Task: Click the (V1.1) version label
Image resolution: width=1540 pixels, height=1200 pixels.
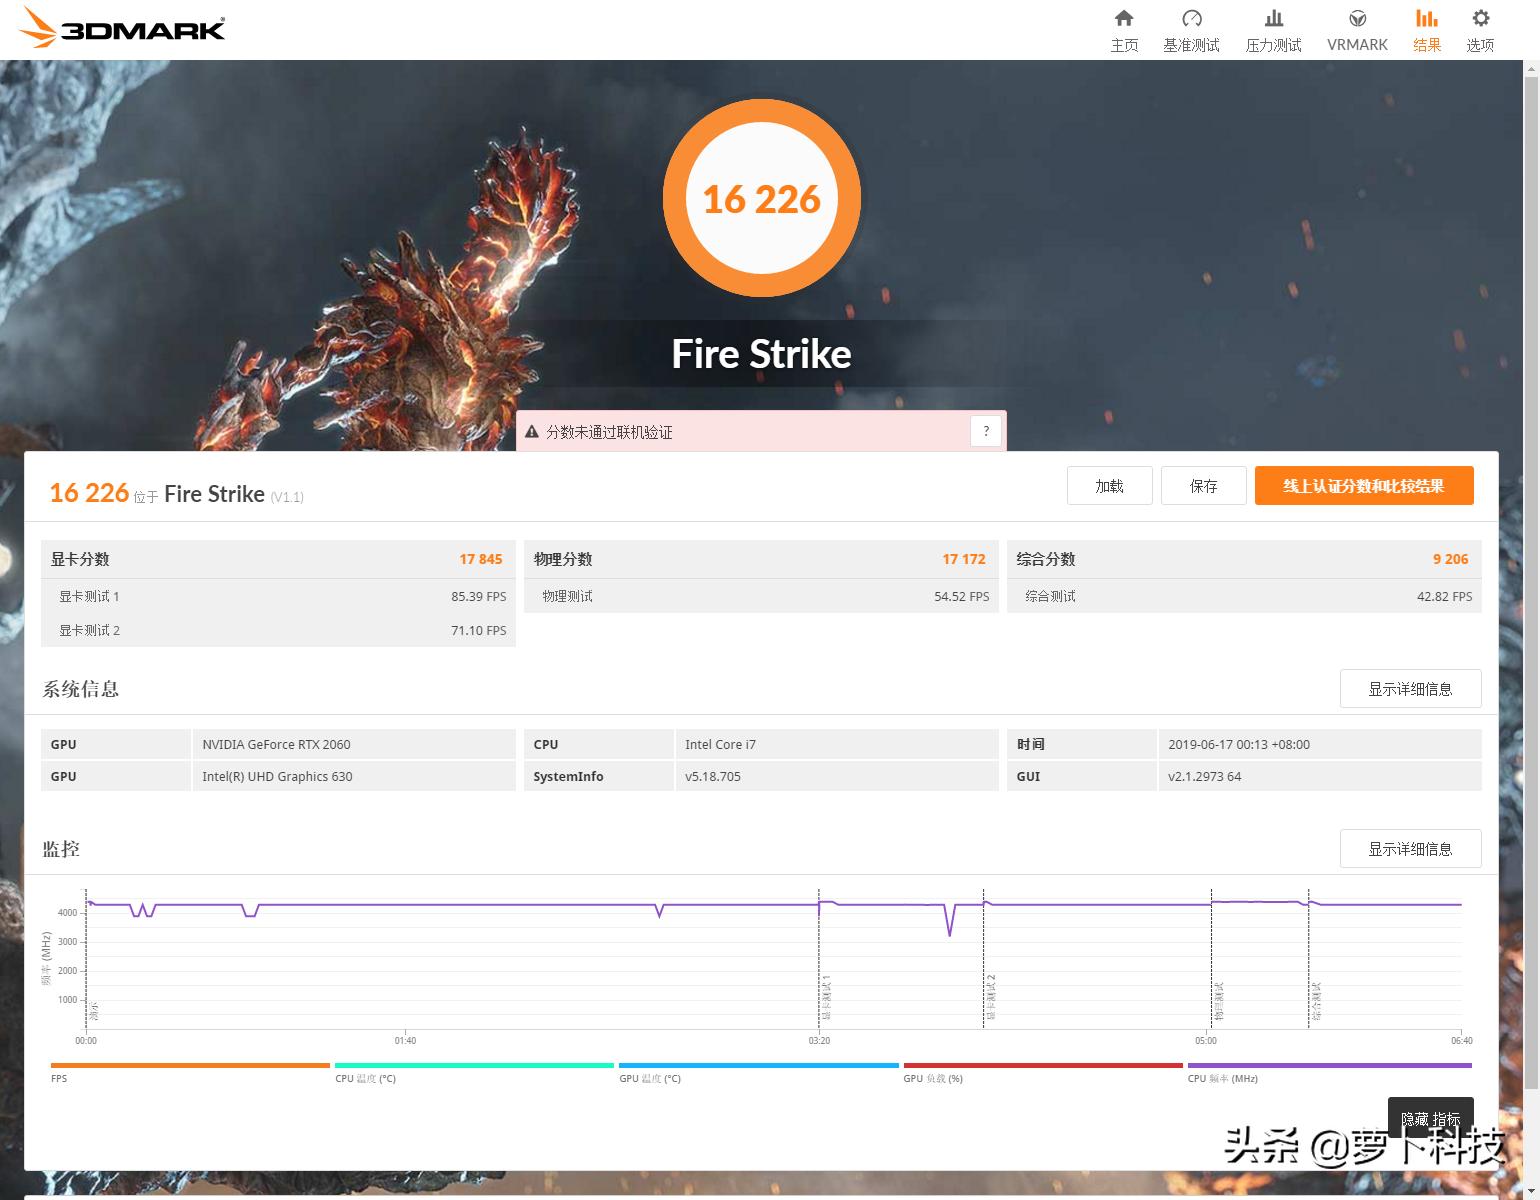Action: [287, 497]
